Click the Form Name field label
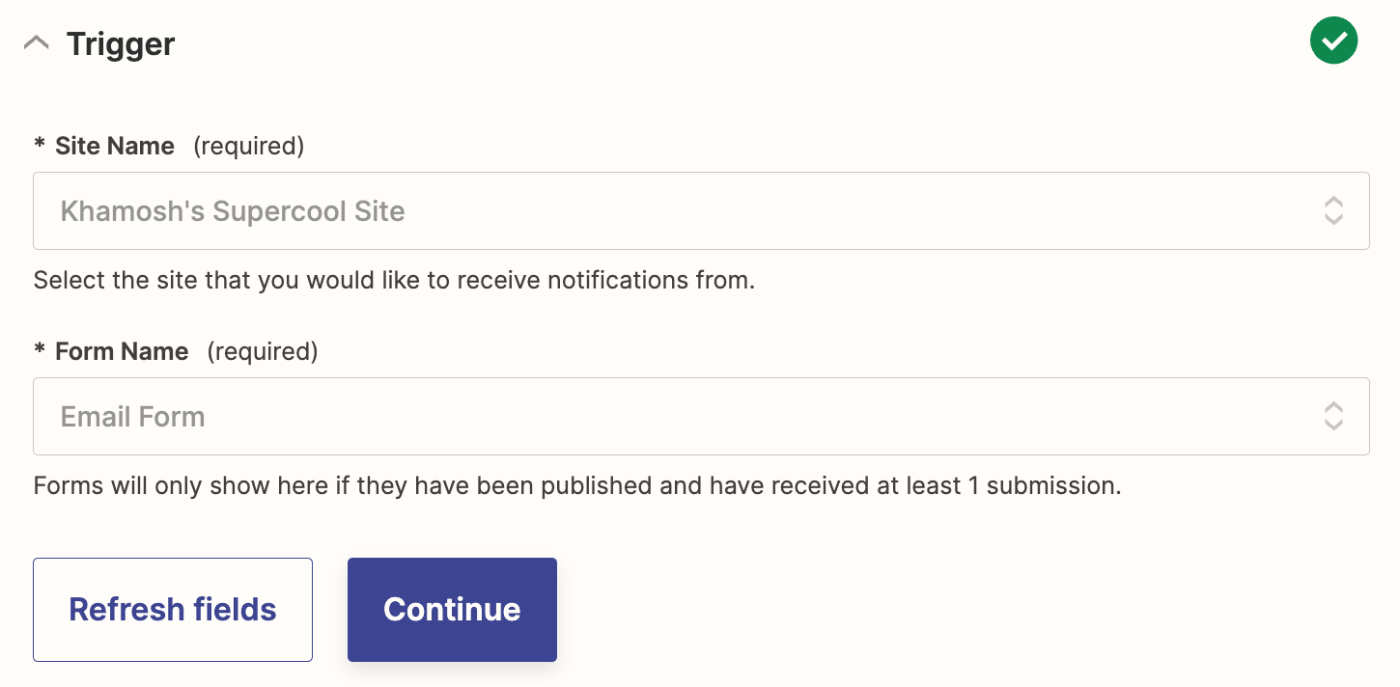This screenshot has width=1400, height=687. pyautogui.click(x=122, y=351)
